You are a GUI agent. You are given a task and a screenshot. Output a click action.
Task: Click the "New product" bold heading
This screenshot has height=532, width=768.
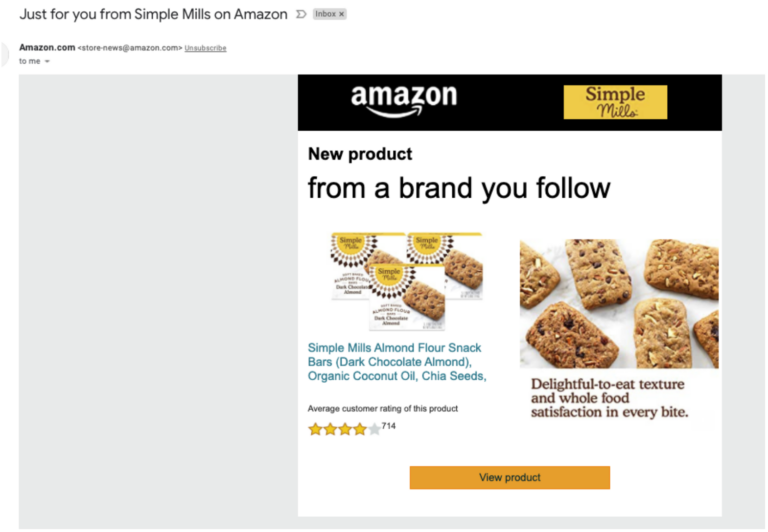tap(360, 154)
